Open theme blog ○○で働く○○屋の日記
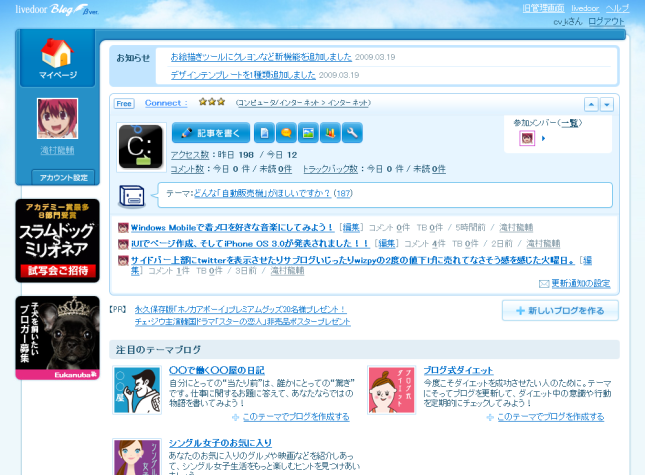The height and width of the screenshot is (475, 645). click(217, 370)
